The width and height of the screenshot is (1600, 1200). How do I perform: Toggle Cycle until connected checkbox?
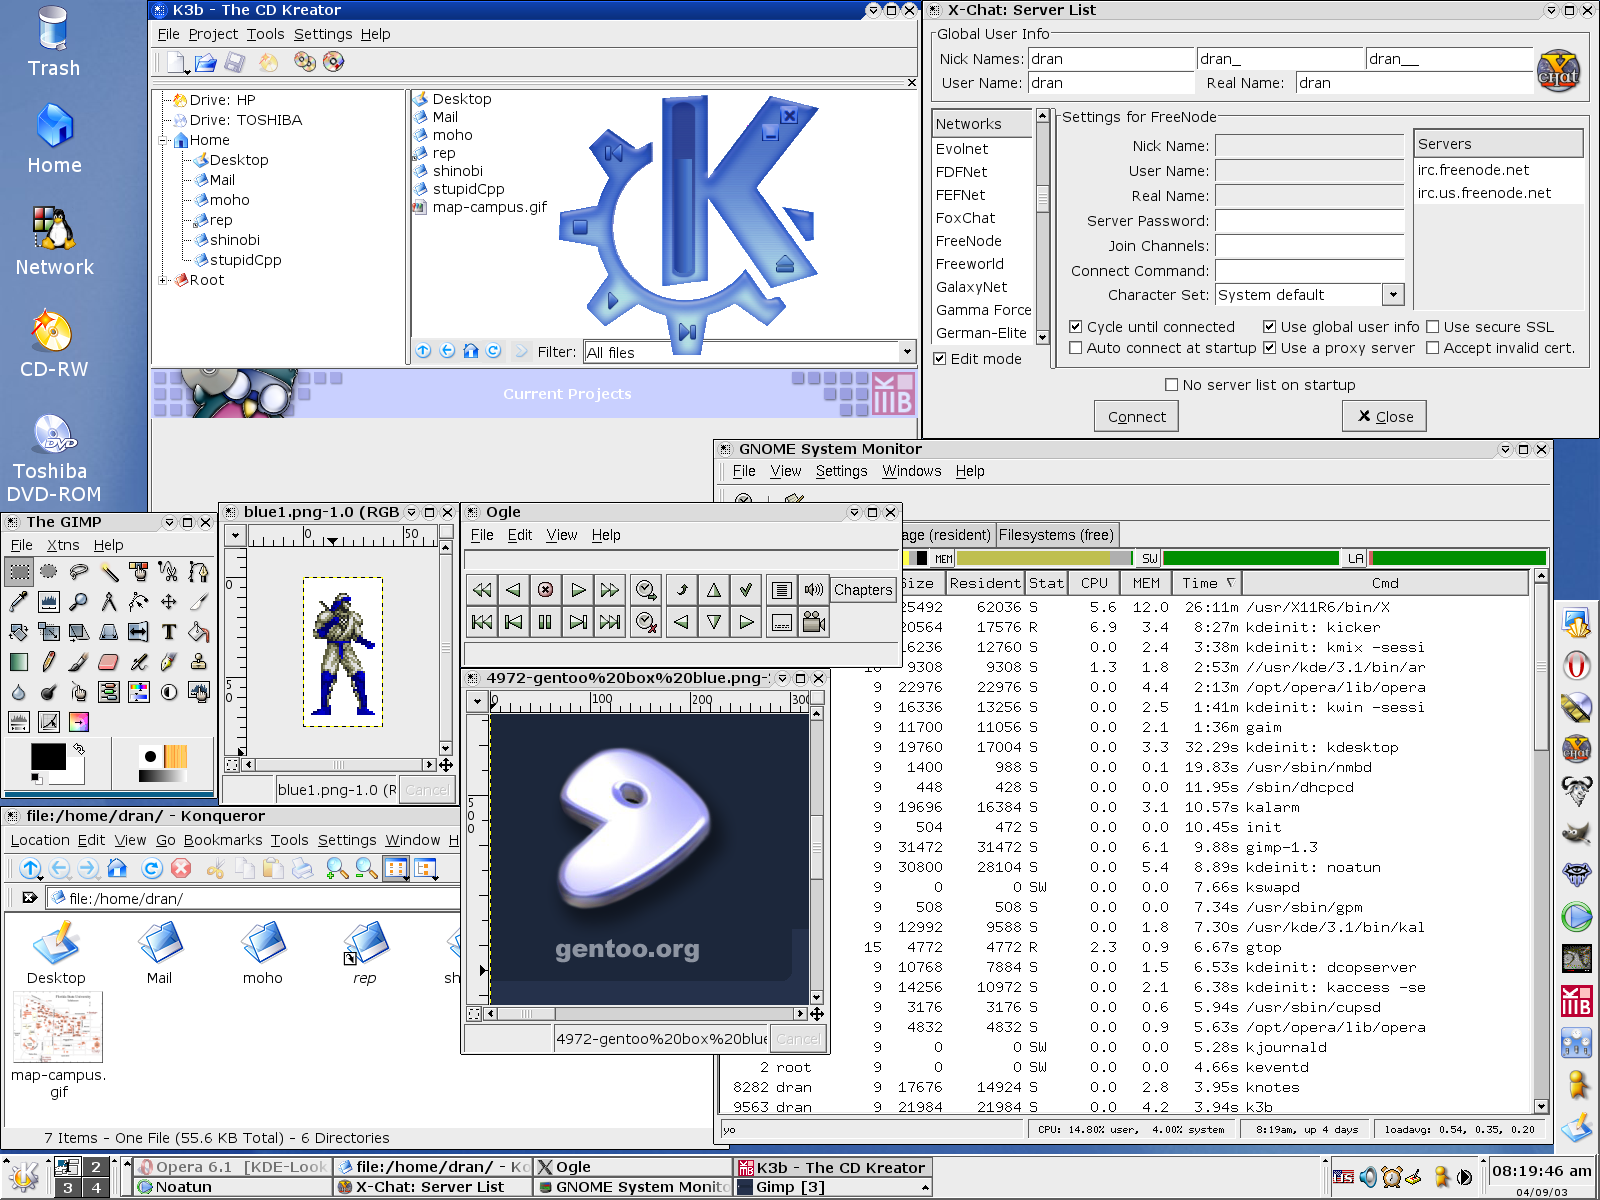tap(1076, 327)
